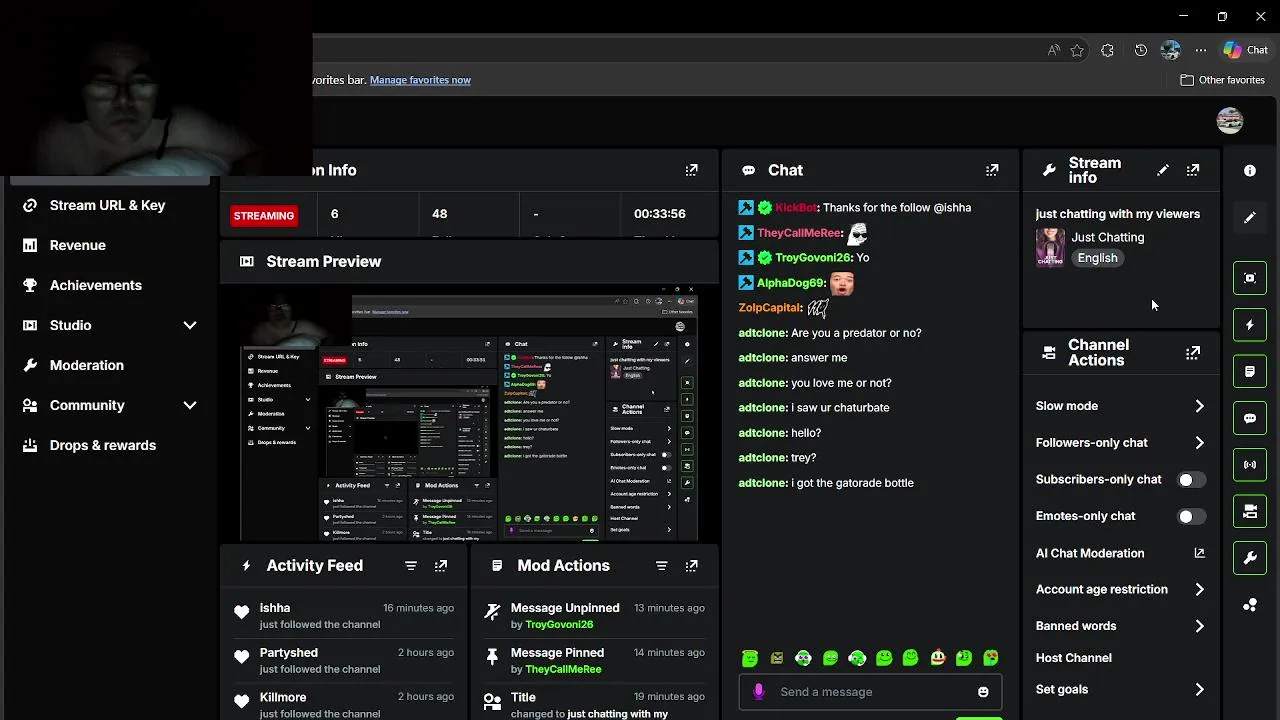Click Host Channel action

pyautogui.click(x=1073, y=658)
